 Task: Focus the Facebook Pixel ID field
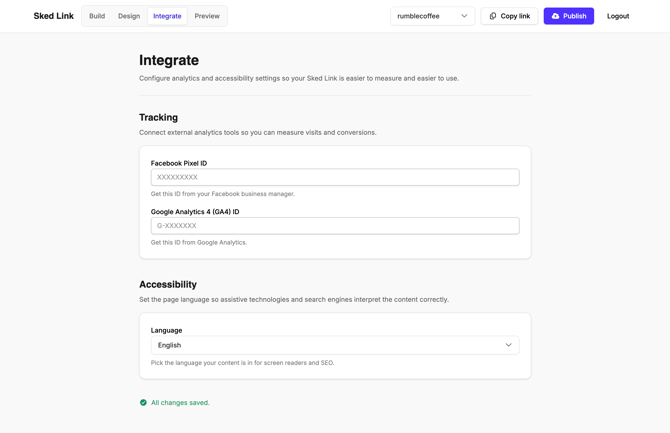click(335, 177)
